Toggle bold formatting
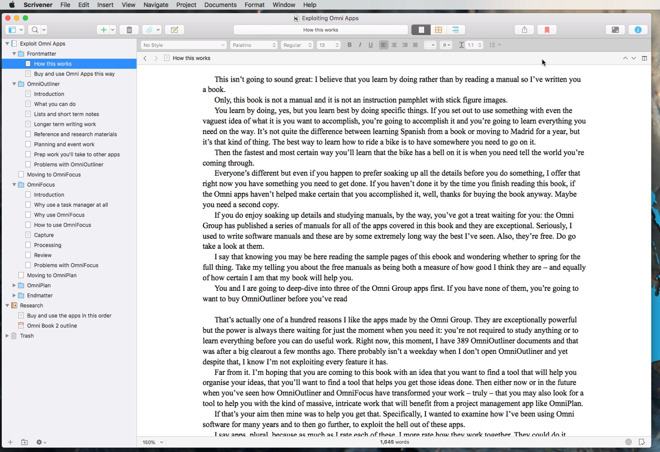660x452 pixels. (349, 45)
